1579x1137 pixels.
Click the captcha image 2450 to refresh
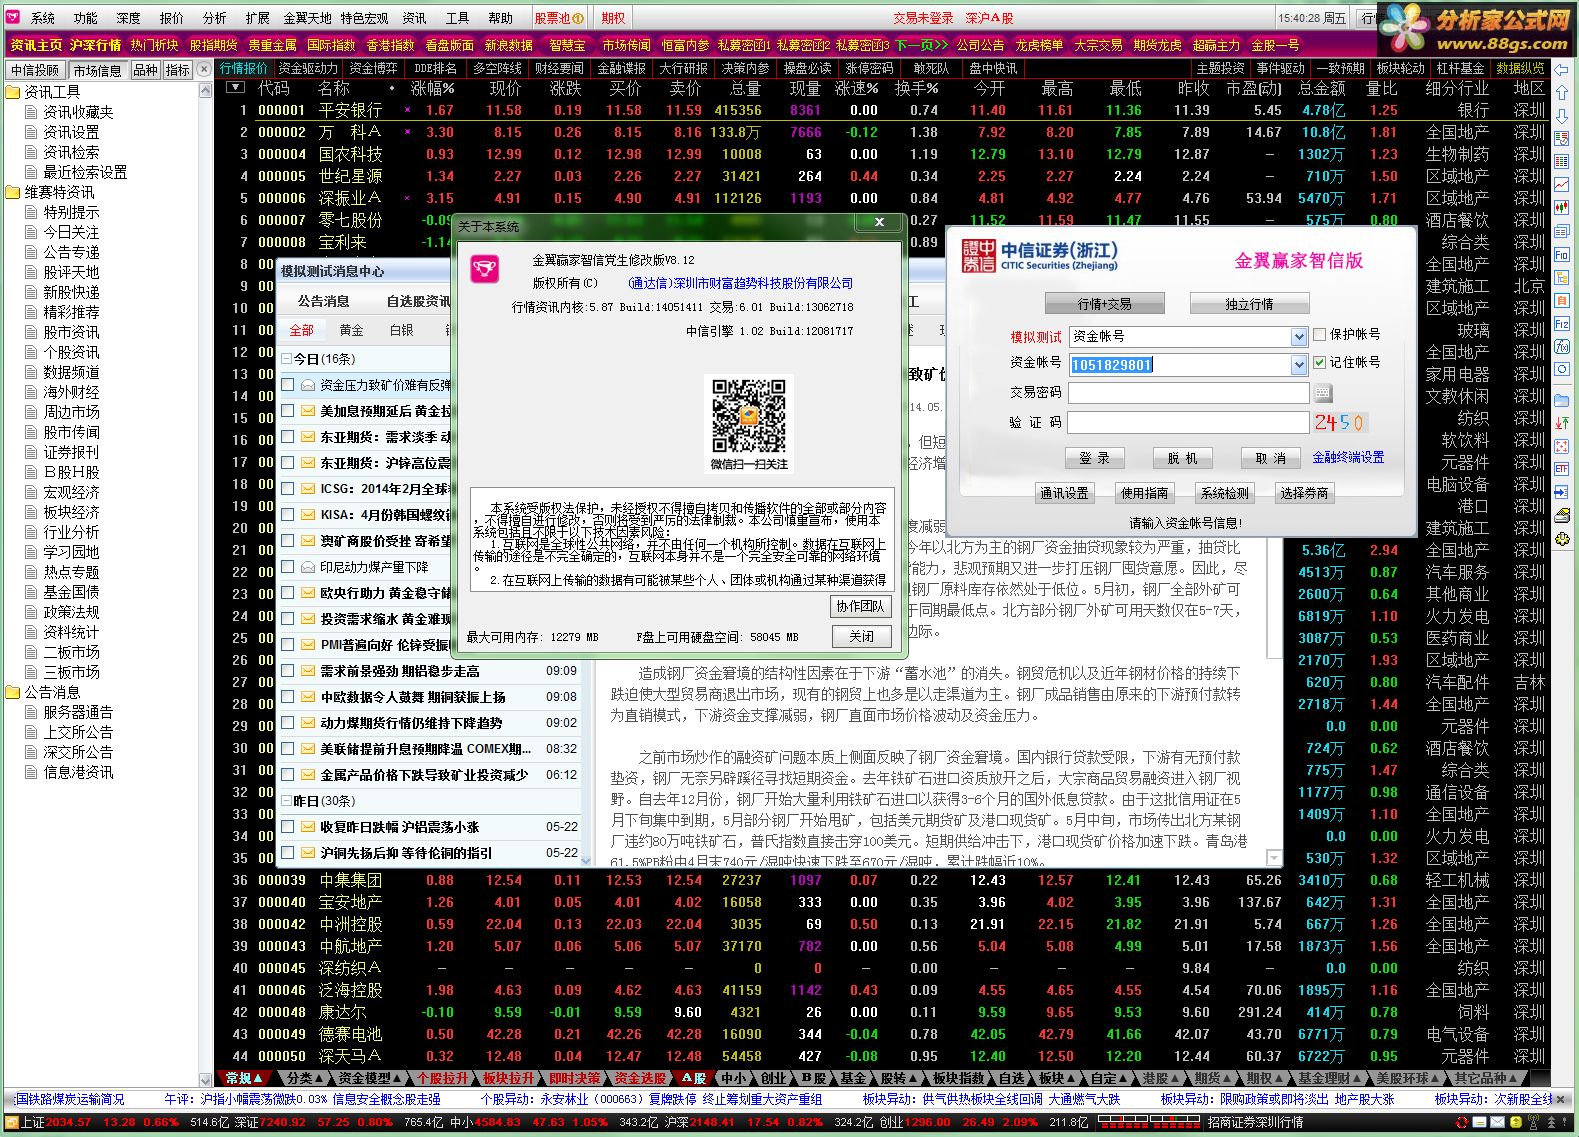[x=1340, y=422]
